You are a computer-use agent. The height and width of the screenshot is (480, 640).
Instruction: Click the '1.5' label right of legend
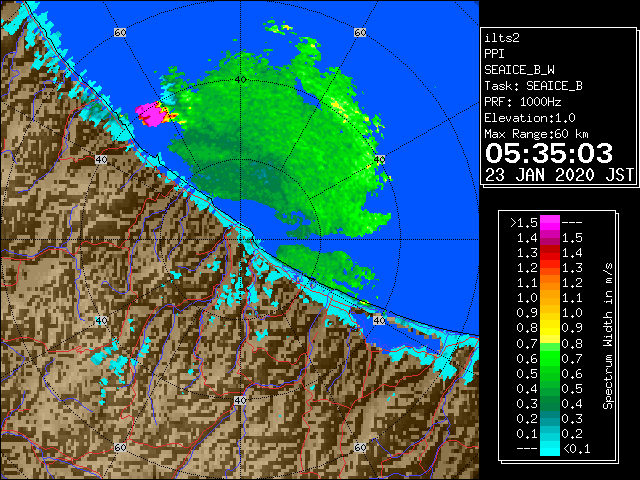[x=572, y=238]
